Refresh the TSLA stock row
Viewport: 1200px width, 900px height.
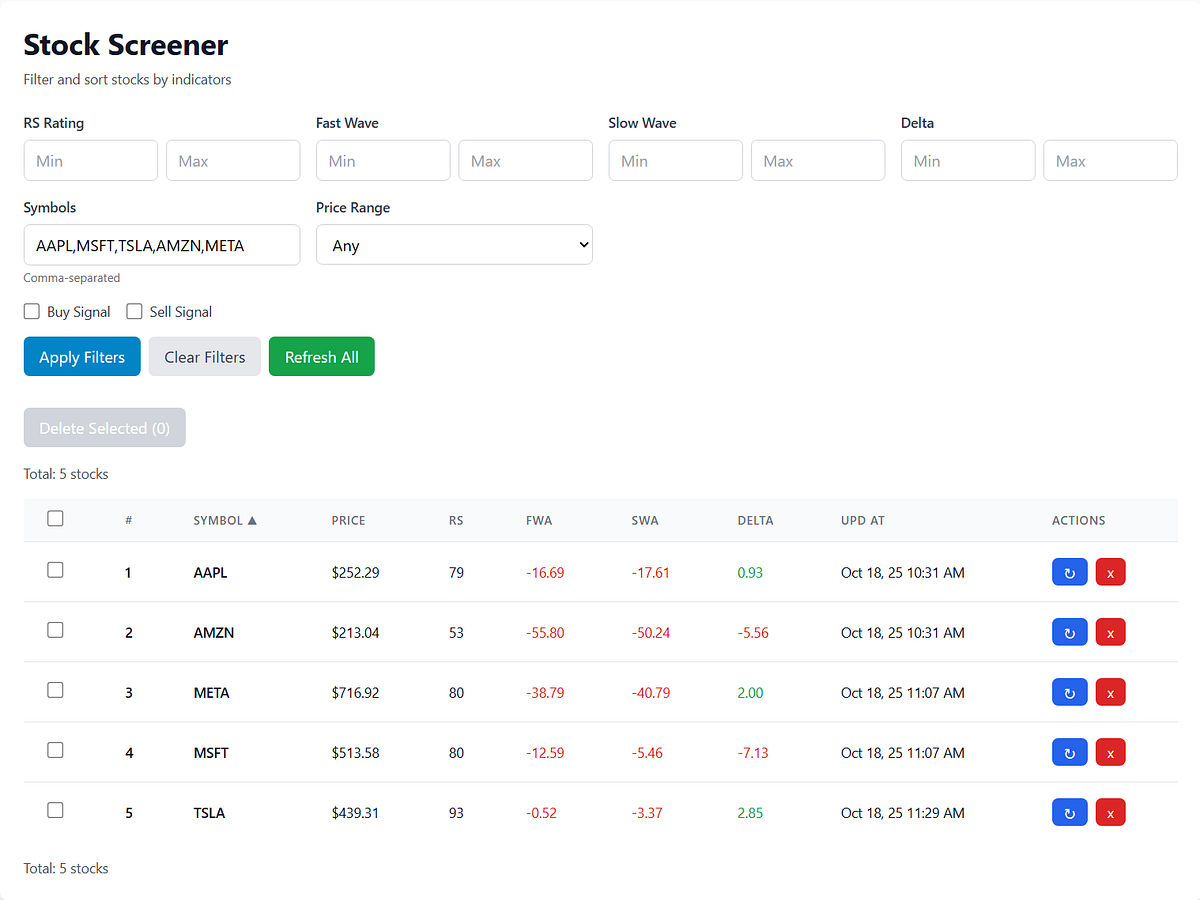(1069, 812)
